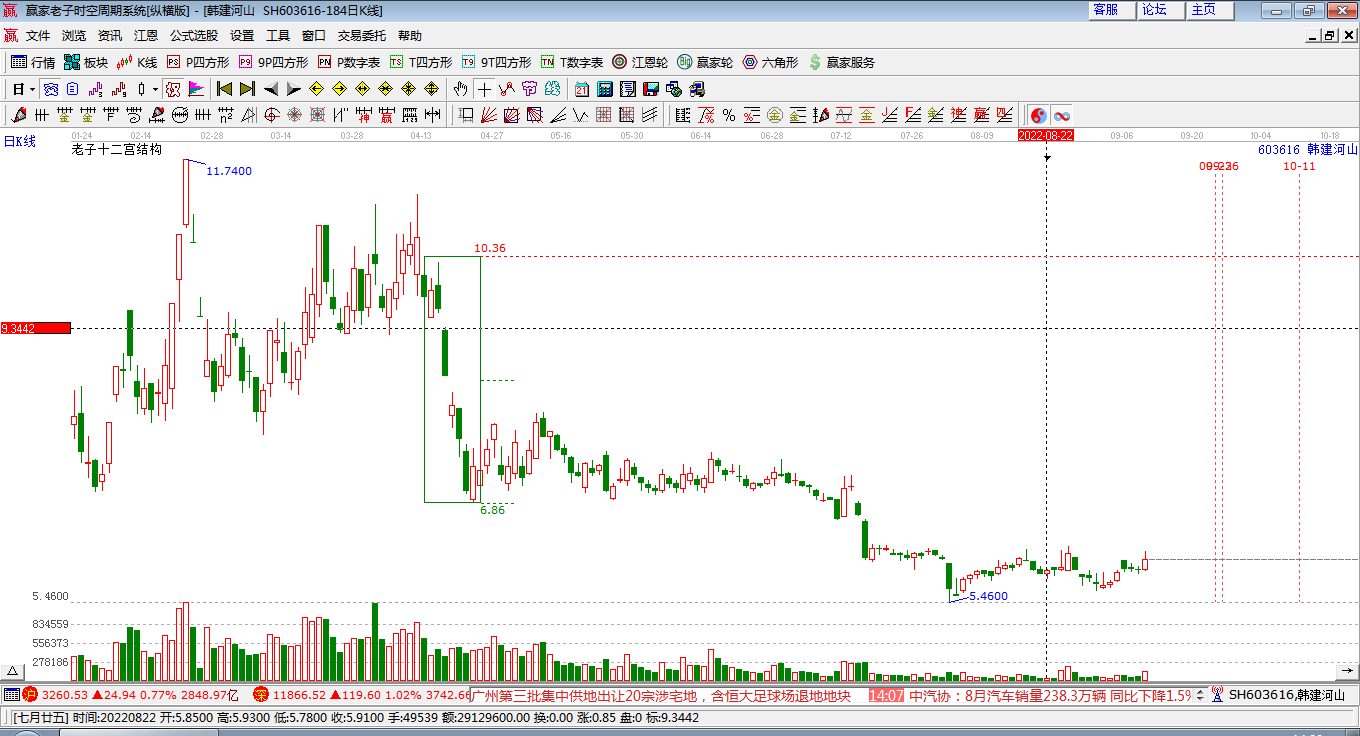Click the 论坛 forum button
Viewport: 1360px width, 736px height.
(x=1161, y=10)
